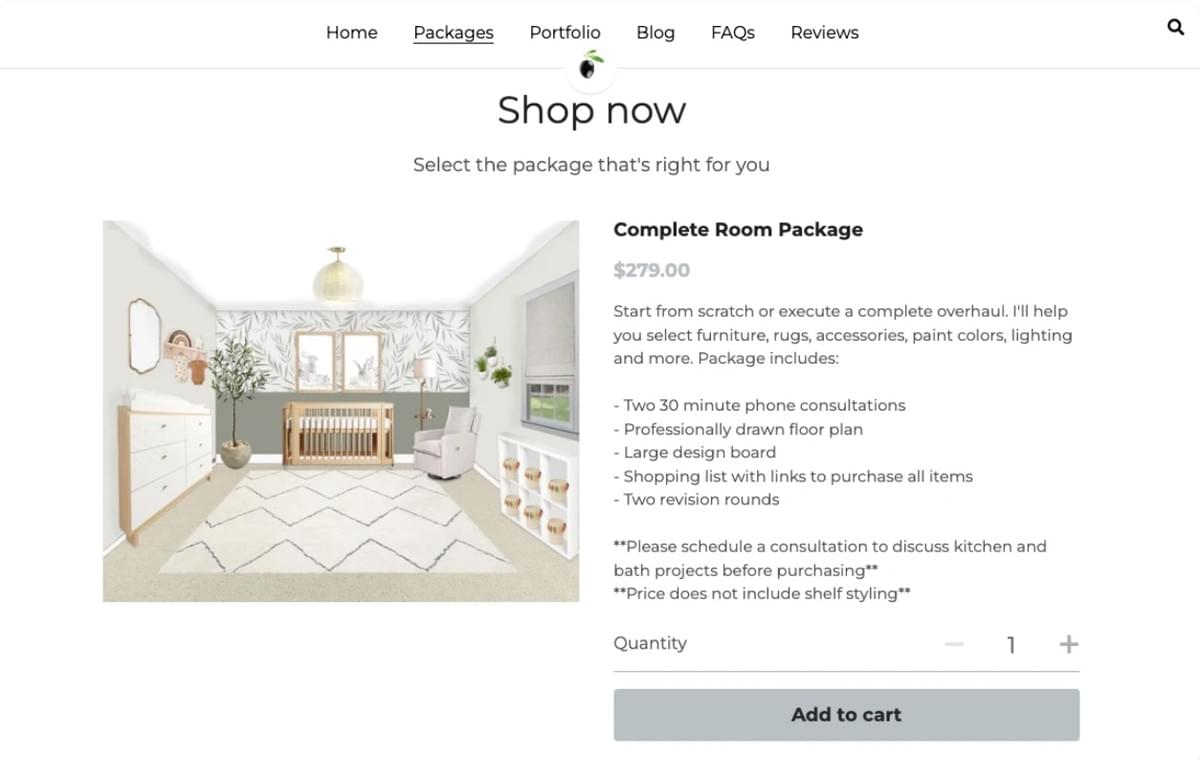The height and width of the screenshot is (760, 1200).
Task: Open the search icon
Action: [1175, 27]
